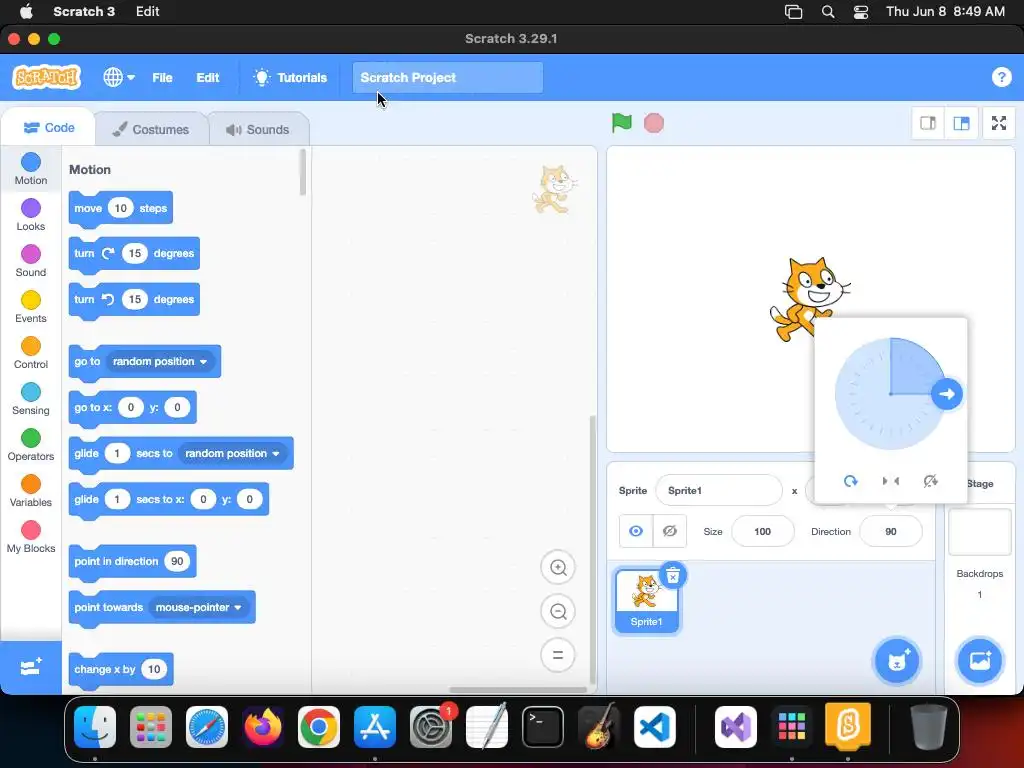
Task: Enter full screen stage mode
Action: pos(999,123)
